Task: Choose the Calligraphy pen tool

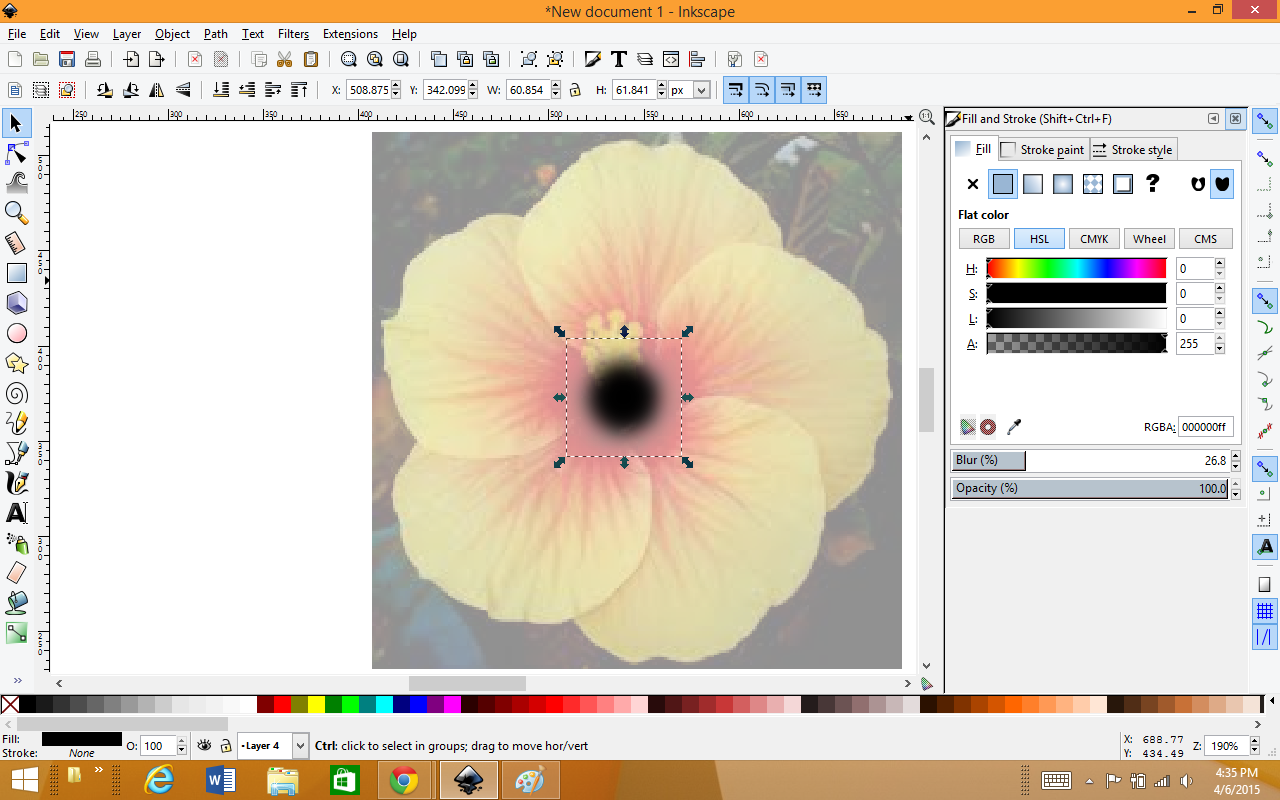Action: click(x=17, y=483)
